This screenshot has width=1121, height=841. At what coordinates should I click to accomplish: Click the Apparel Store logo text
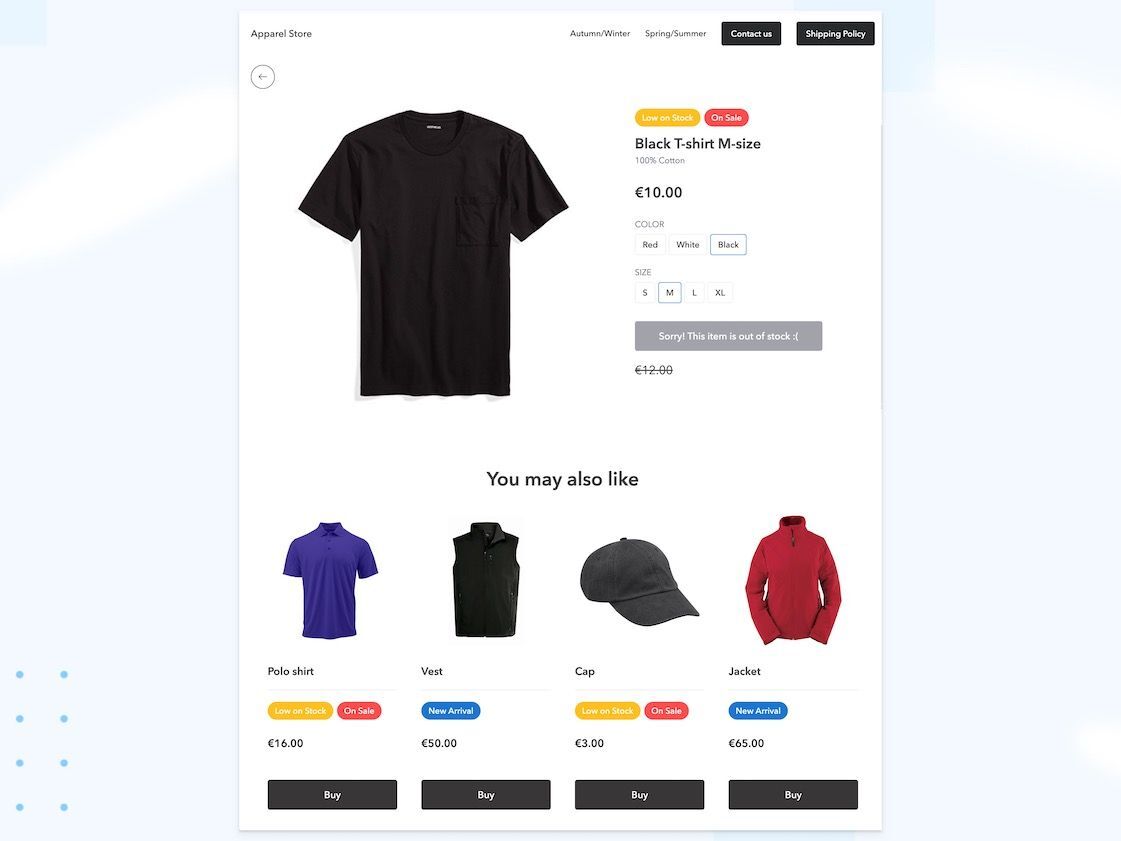281,34
